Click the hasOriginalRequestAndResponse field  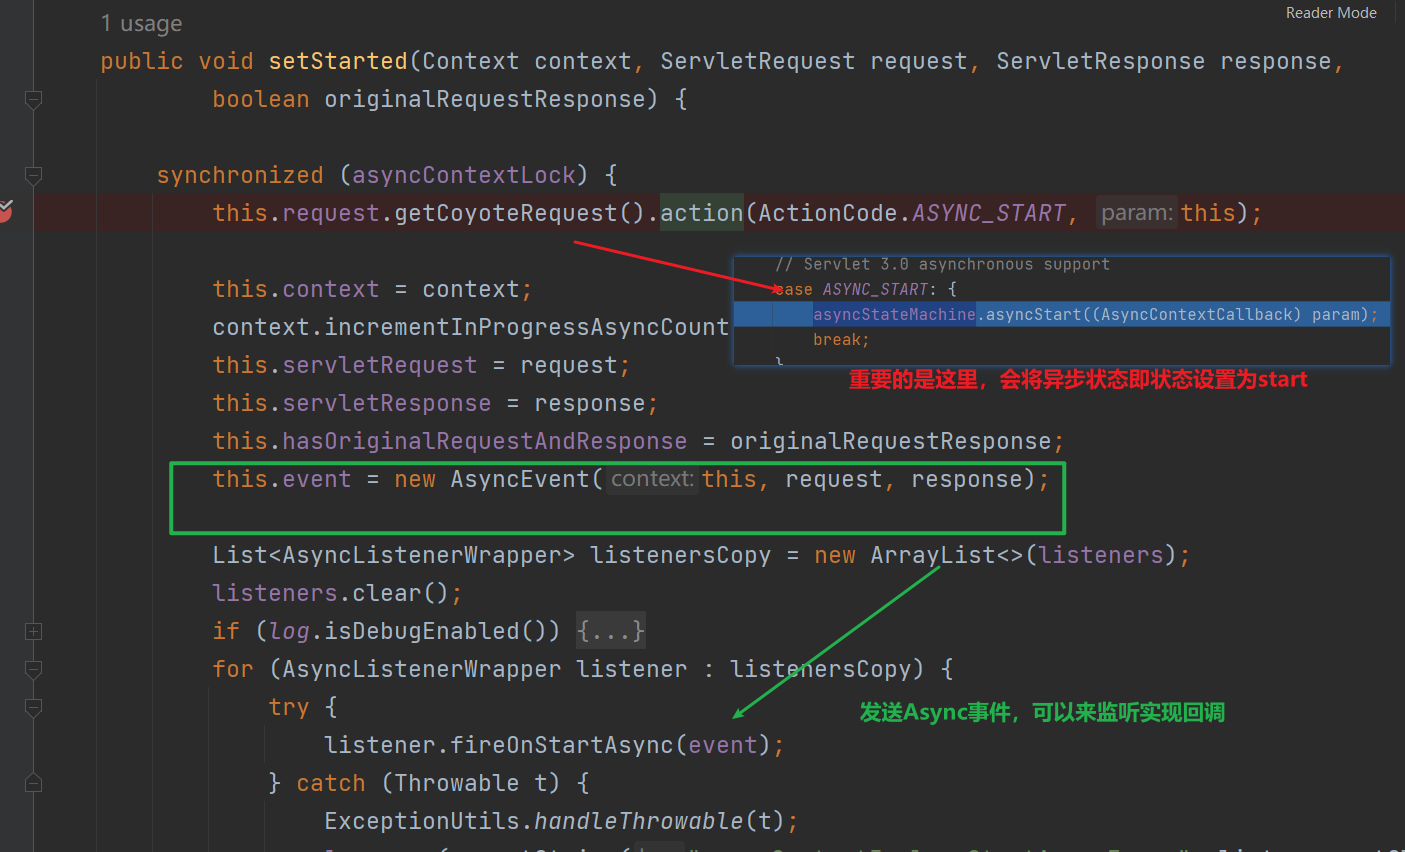(x=484, y=441)
